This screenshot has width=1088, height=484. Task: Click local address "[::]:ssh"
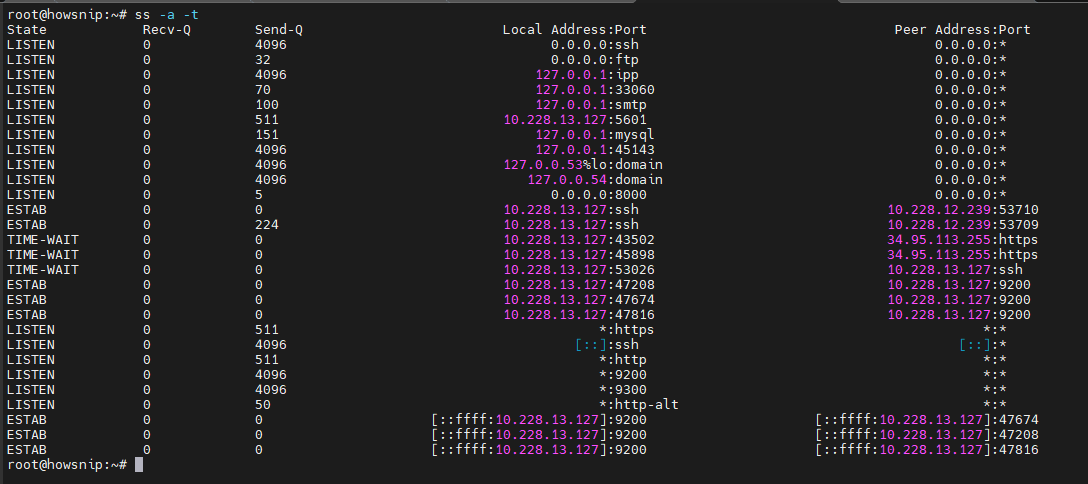pyautogui.click(x=607, y=345)
